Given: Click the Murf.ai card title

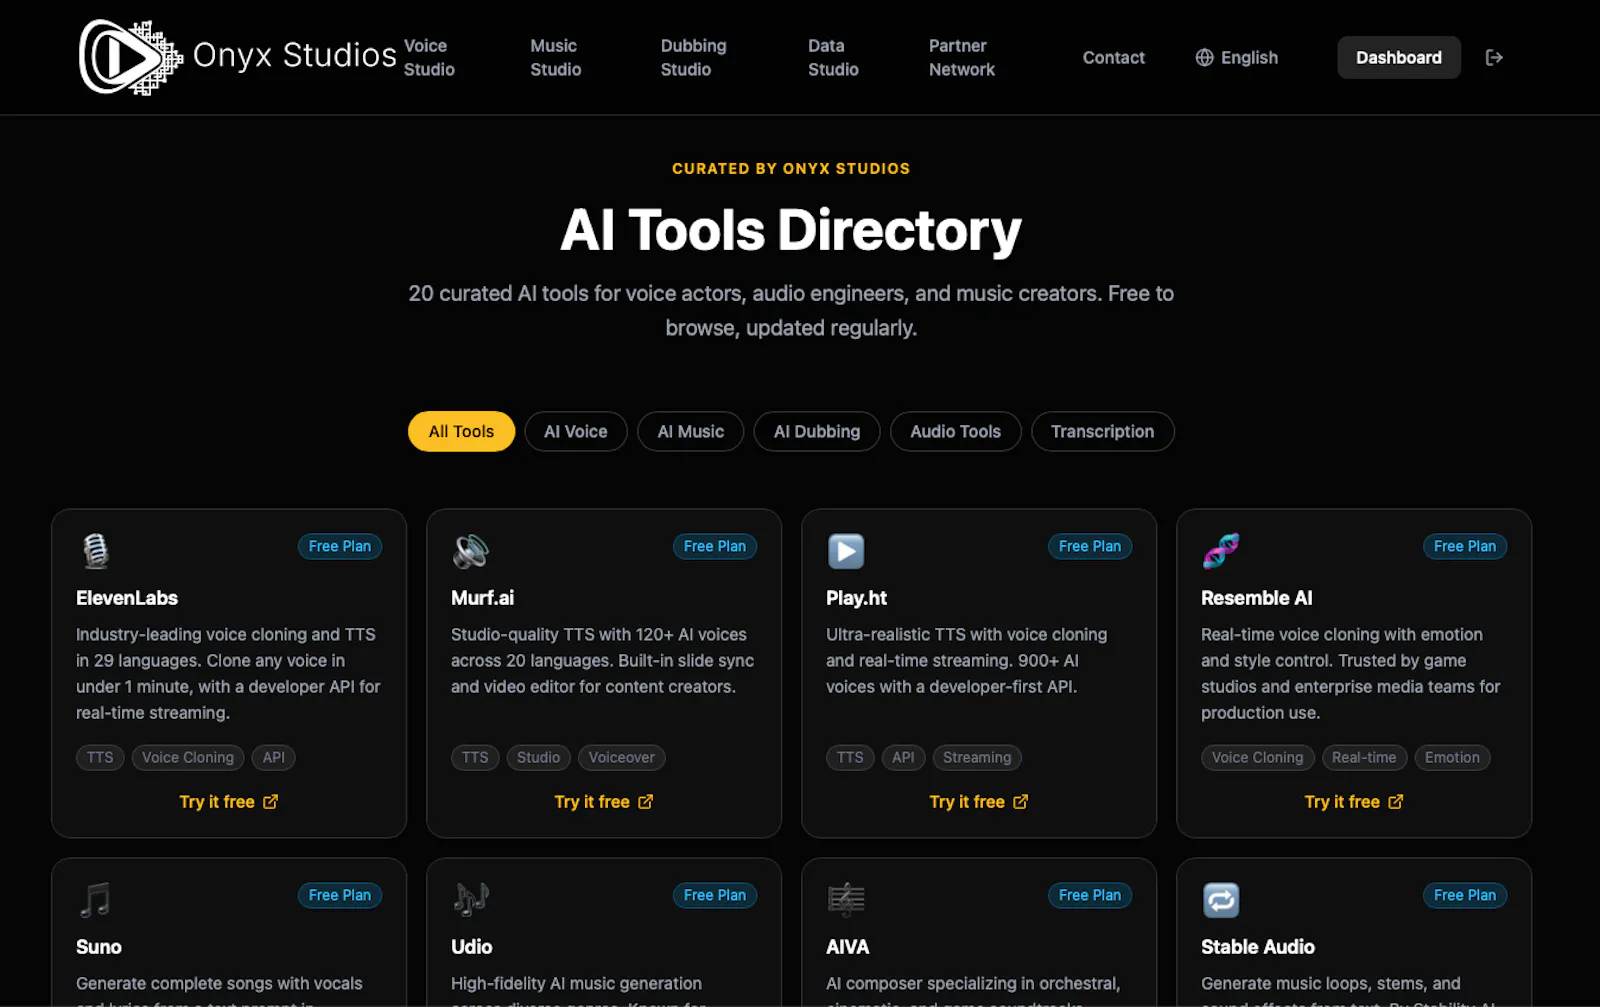Looking at the screenshot, I should [482, 598].
